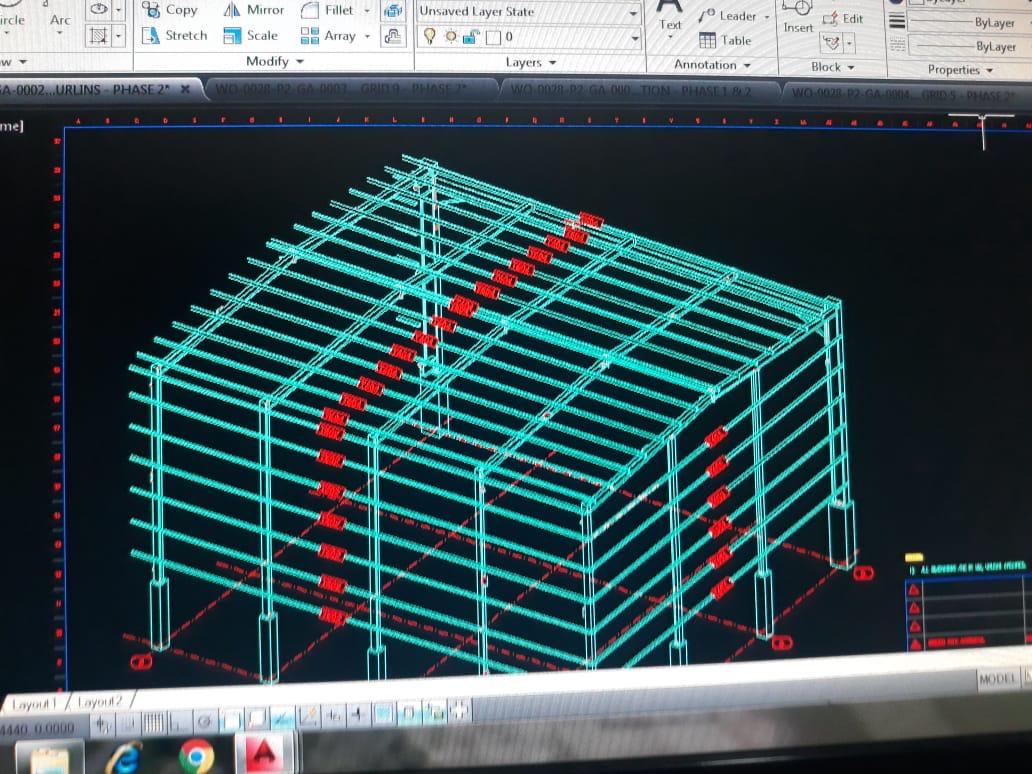Expand the Block panel
Viewport: 1032px width, 774px height.
pyautogui.click(x=833, y=67)
